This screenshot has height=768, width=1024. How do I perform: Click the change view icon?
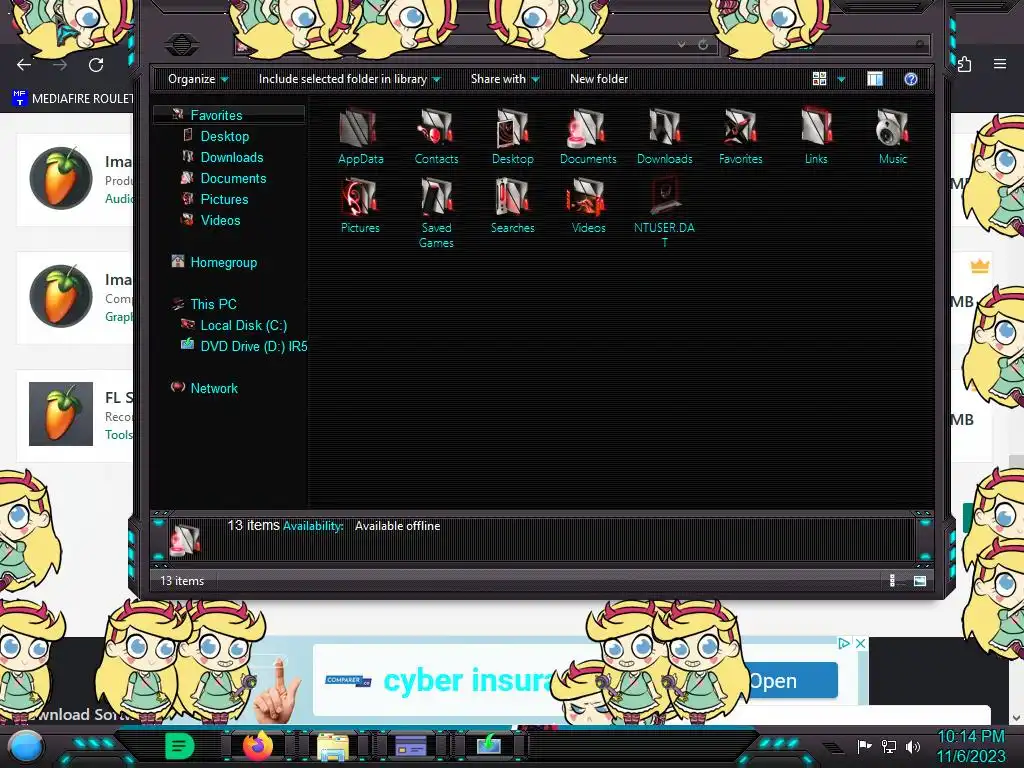click(x=819, y=79)
